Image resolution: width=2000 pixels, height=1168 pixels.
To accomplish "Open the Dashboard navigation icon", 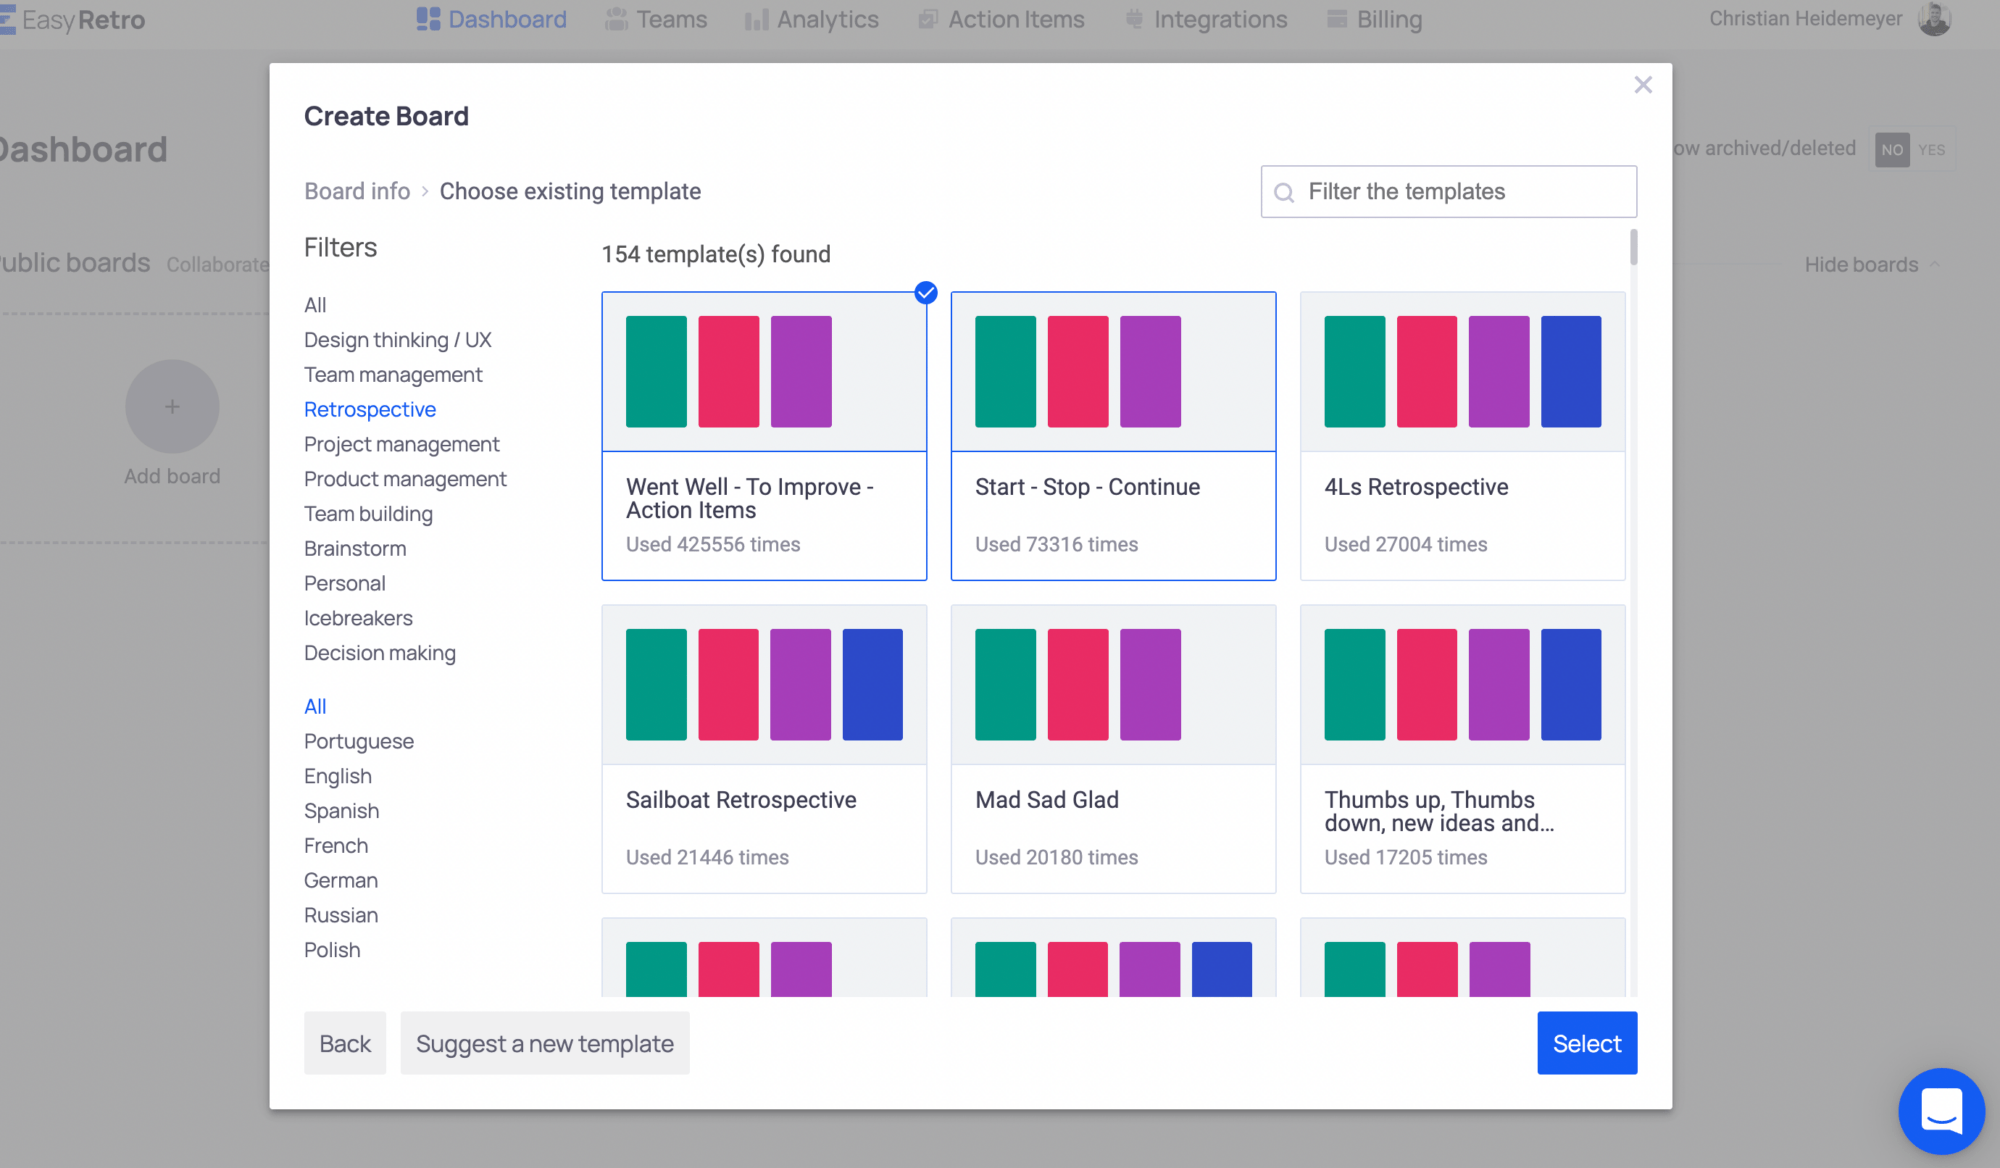I will pyautogui.click(x=427, y=18).
